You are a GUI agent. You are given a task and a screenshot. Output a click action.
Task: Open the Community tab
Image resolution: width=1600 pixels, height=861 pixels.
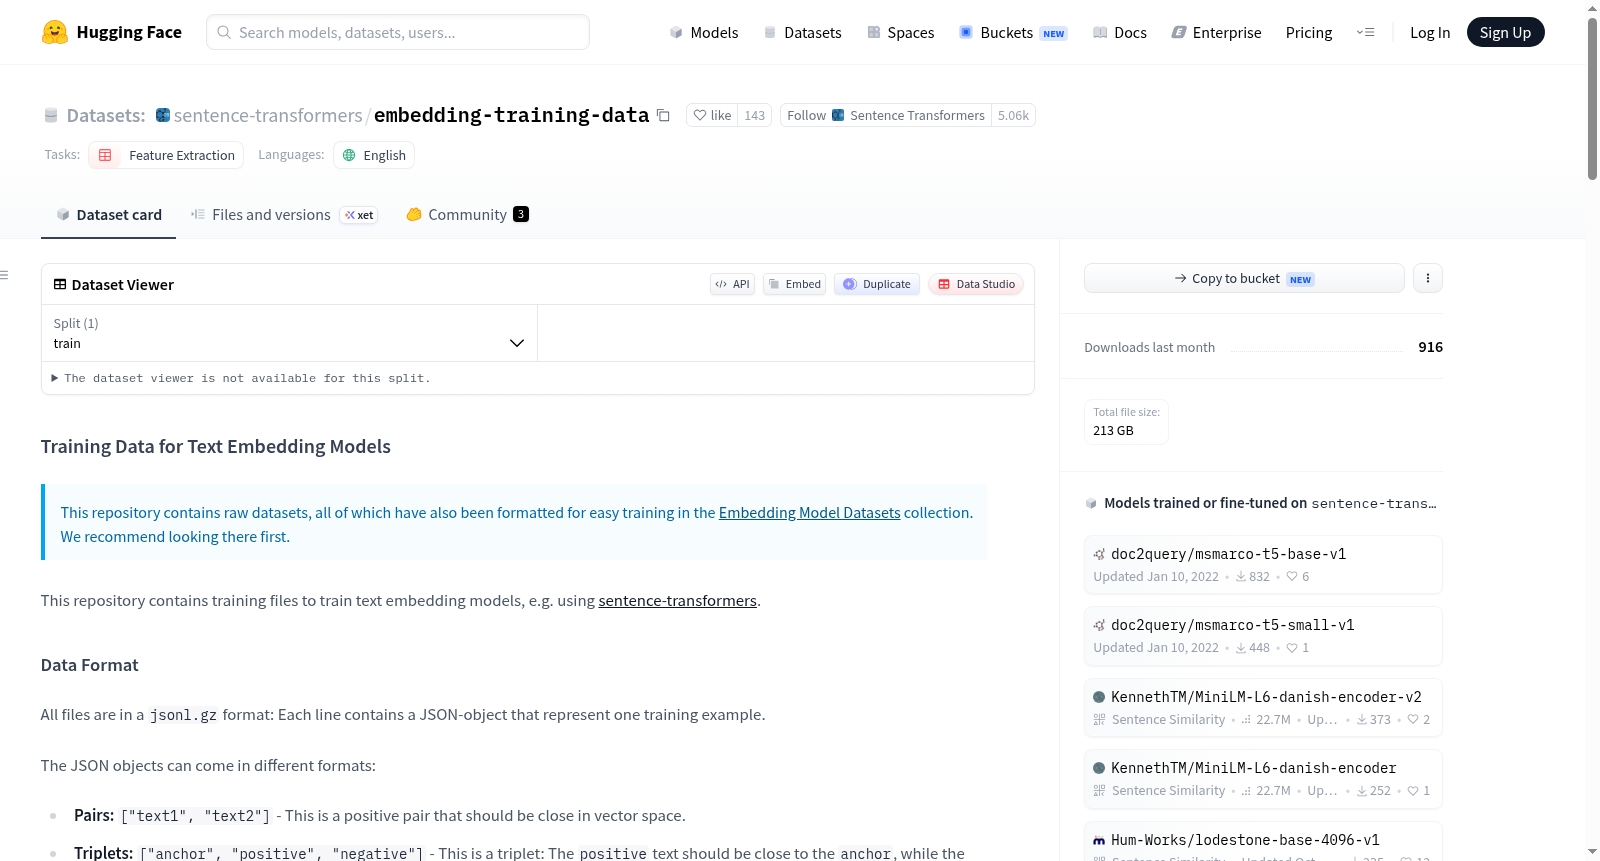click(467, 215)
